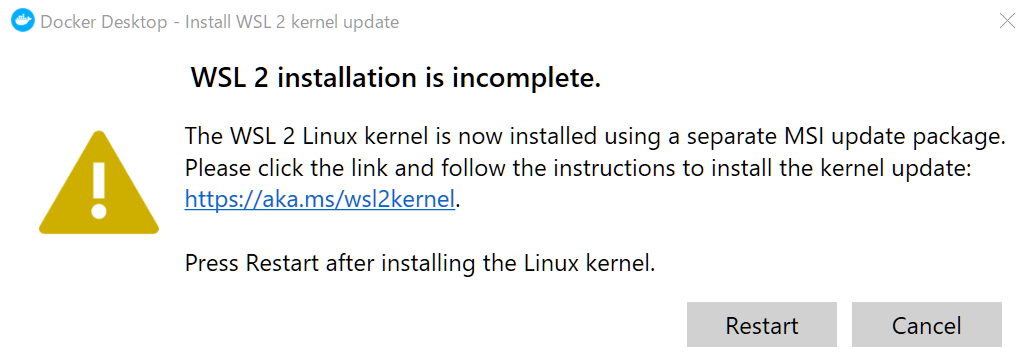Click the line mentioning separate MSI update package
Screen dimensions: 1023x362
[x=593, y=137]
